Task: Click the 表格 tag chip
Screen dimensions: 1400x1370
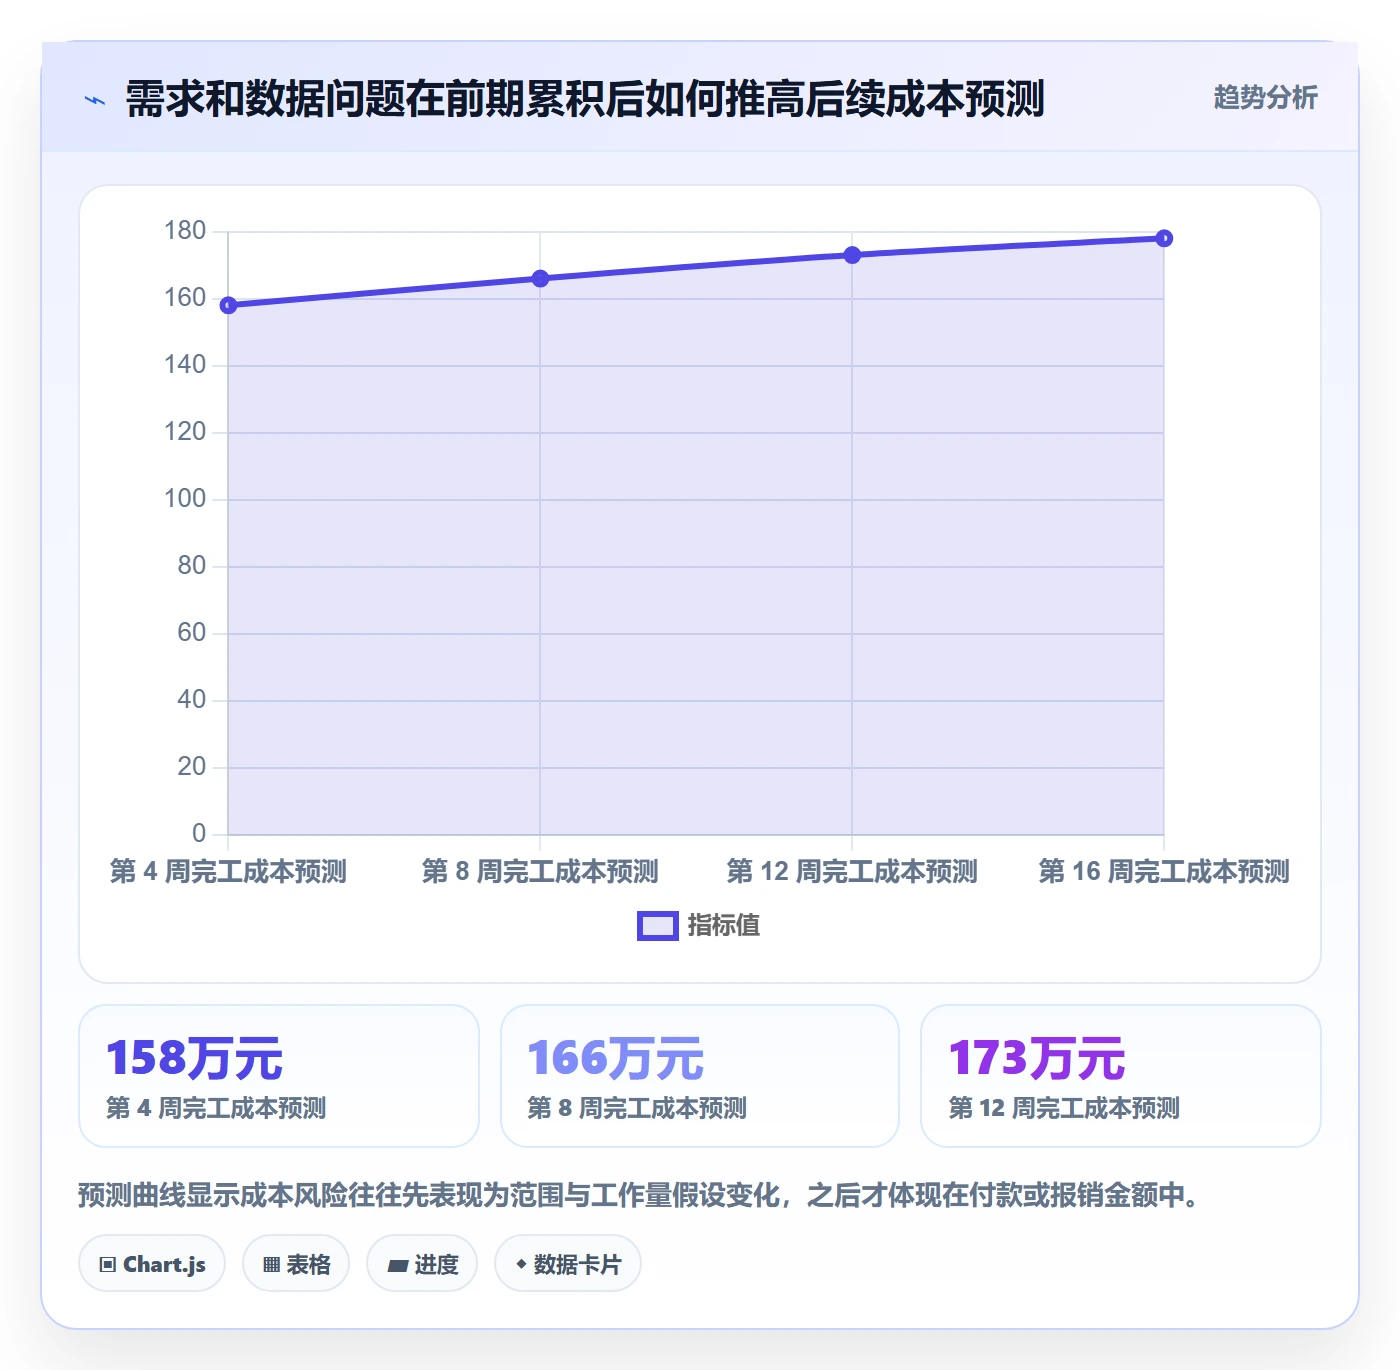Action: [x=296, y=1264]
